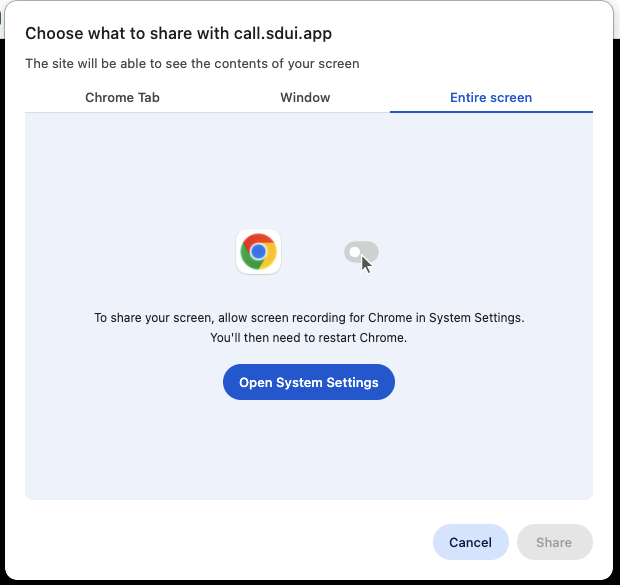The image size is (620, 585).
Task: Select the Entire screen tab
Action: click(491, 98)
